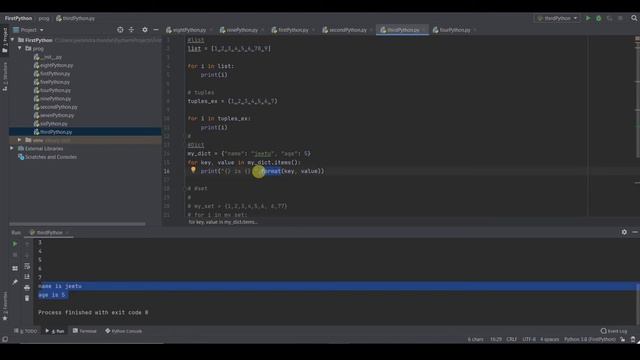This screenshot has height=360, width=640.
Task: Open the Event Log
Action: [x=614, y=331]
